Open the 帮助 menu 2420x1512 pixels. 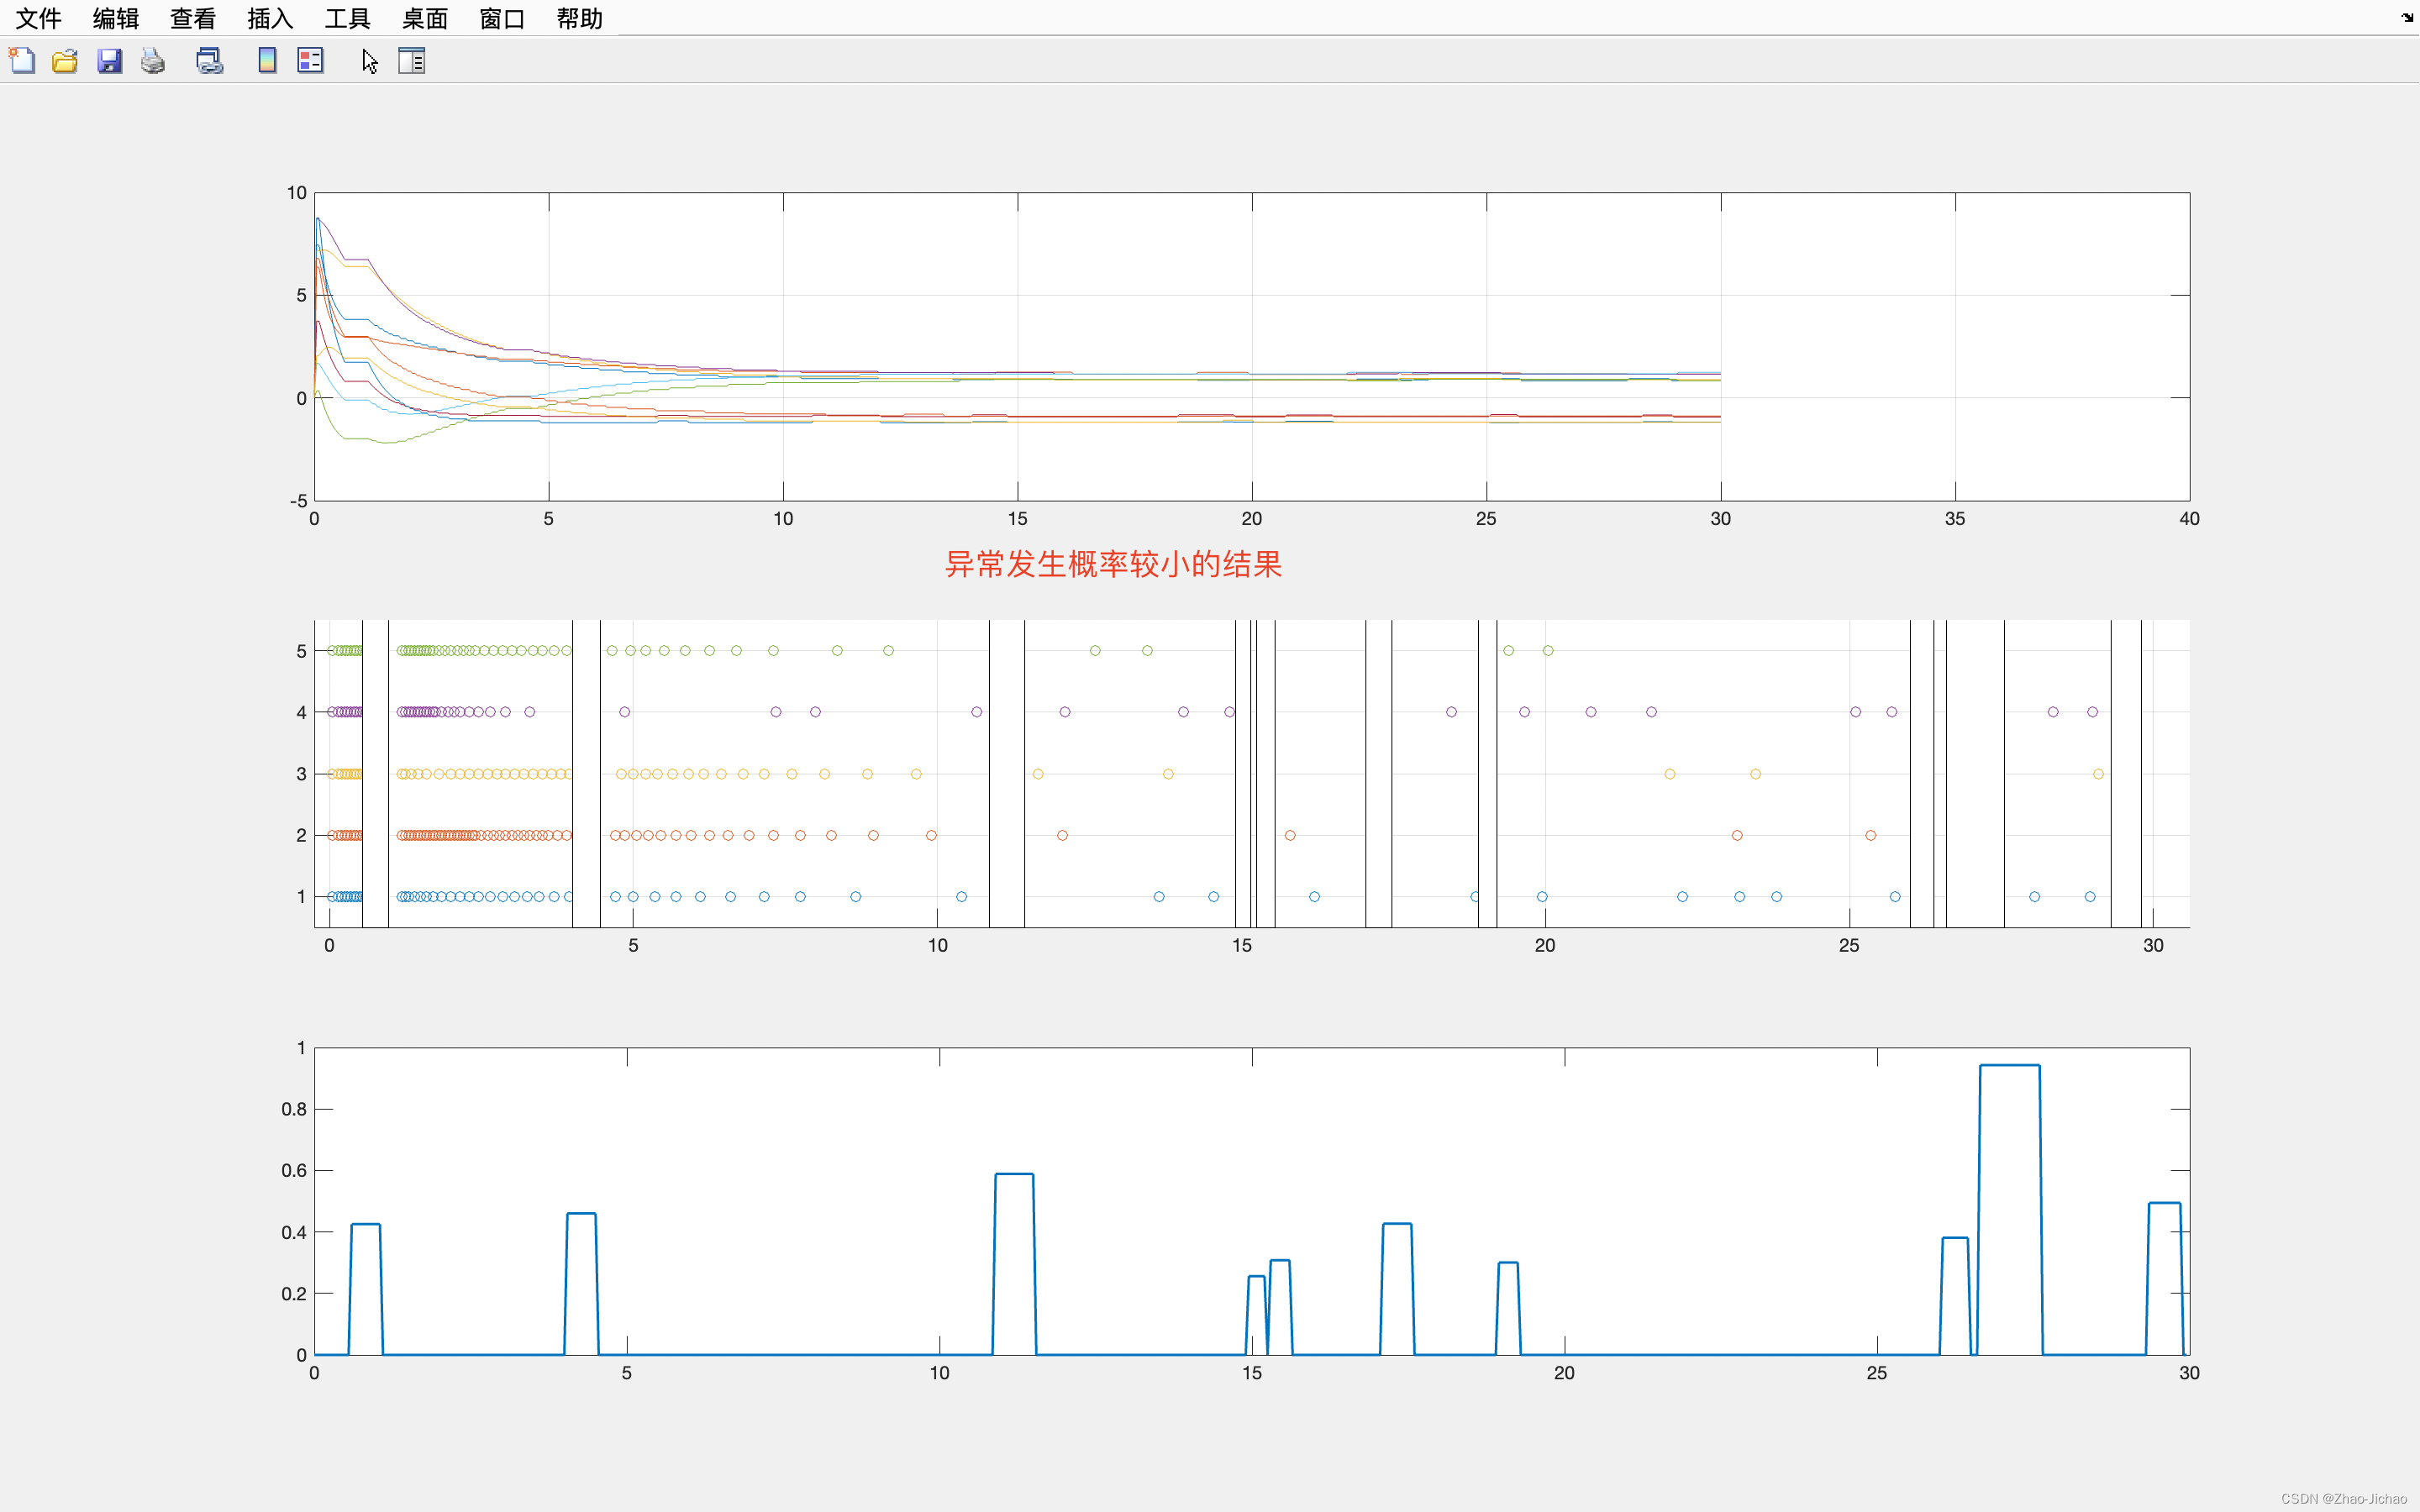(x=579, y=18)
